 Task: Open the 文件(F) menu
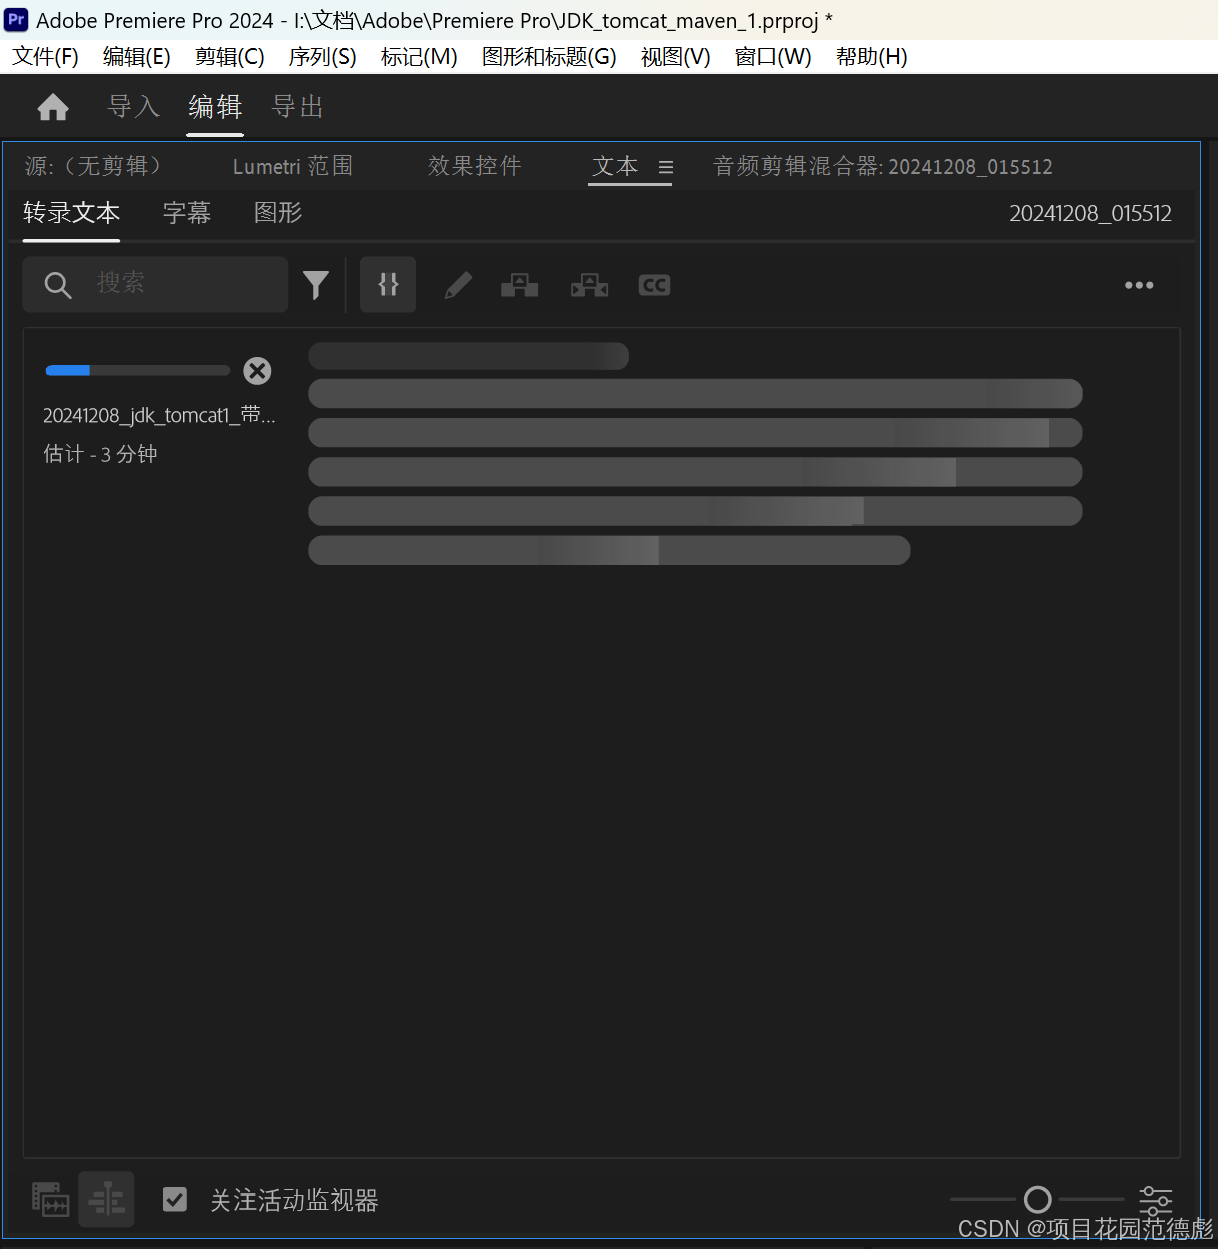point(45,57)
